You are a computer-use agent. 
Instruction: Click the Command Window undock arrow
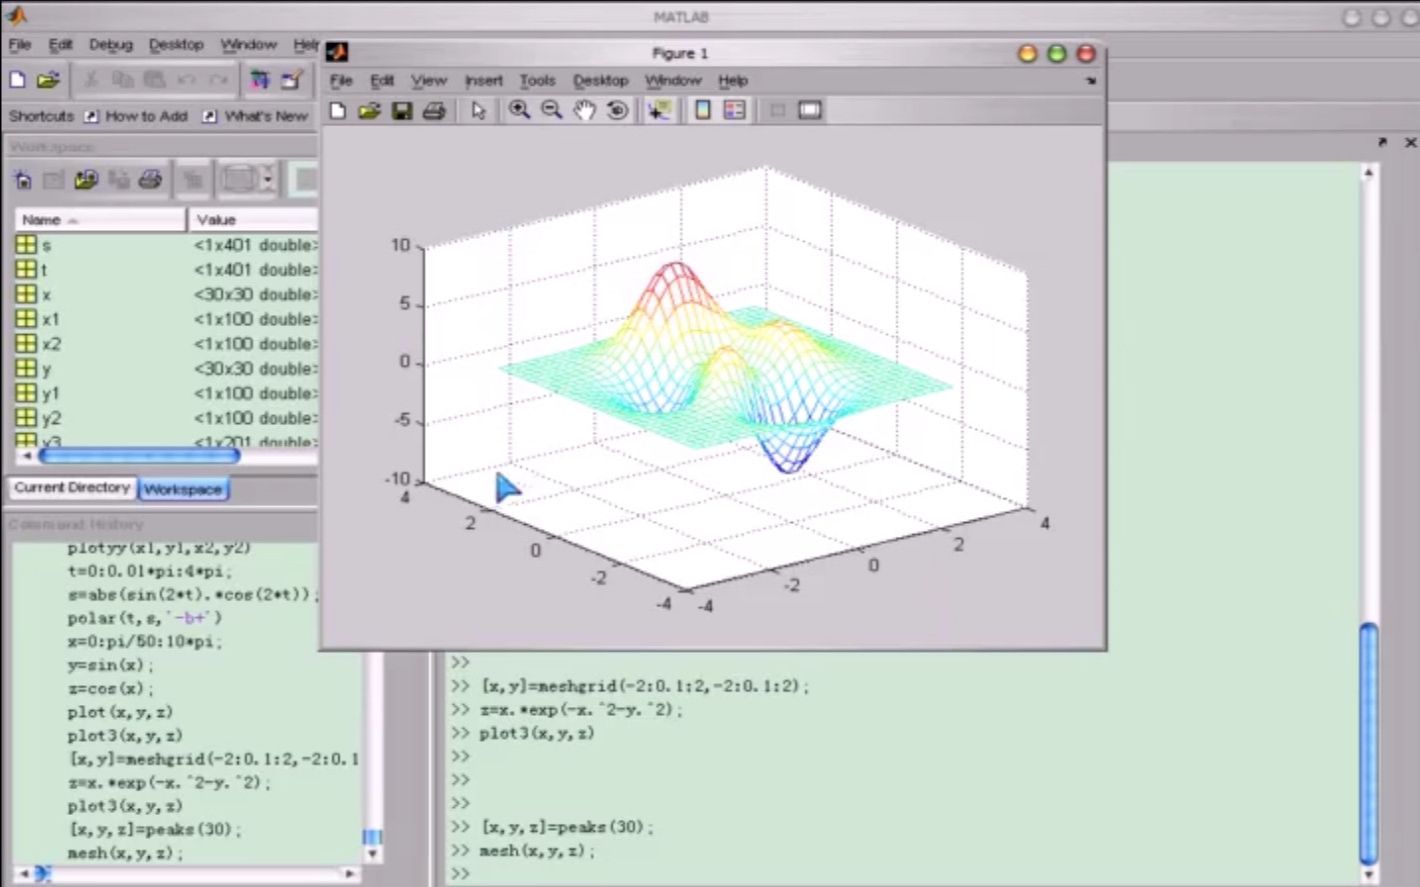(1382, 143)
